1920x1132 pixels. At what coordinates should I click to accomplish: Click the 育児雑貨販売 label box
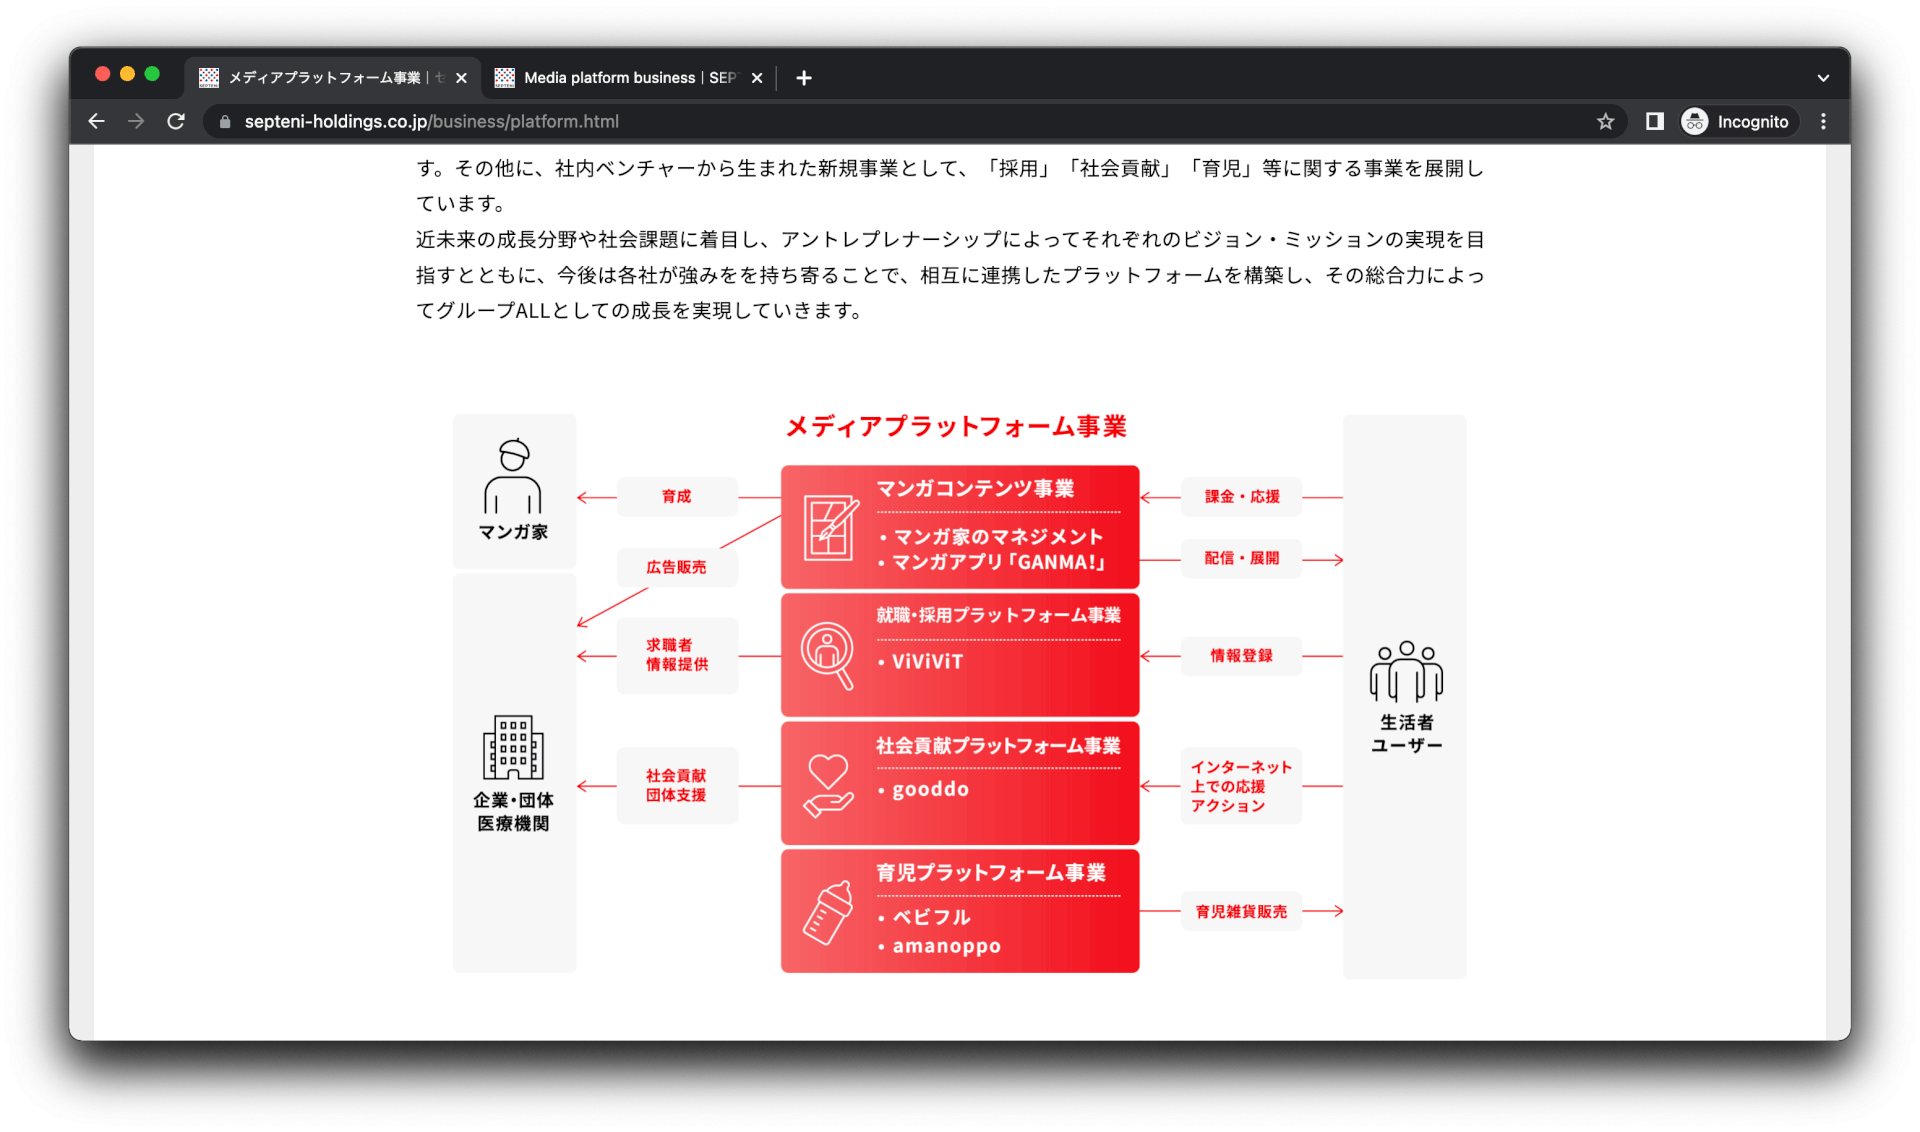click(x=1241, y=911)
